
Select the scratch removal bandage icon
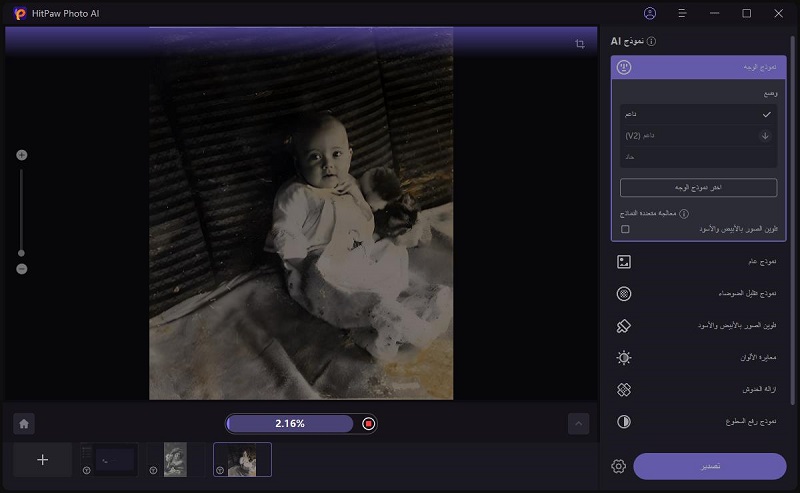[x=624, y=390]
